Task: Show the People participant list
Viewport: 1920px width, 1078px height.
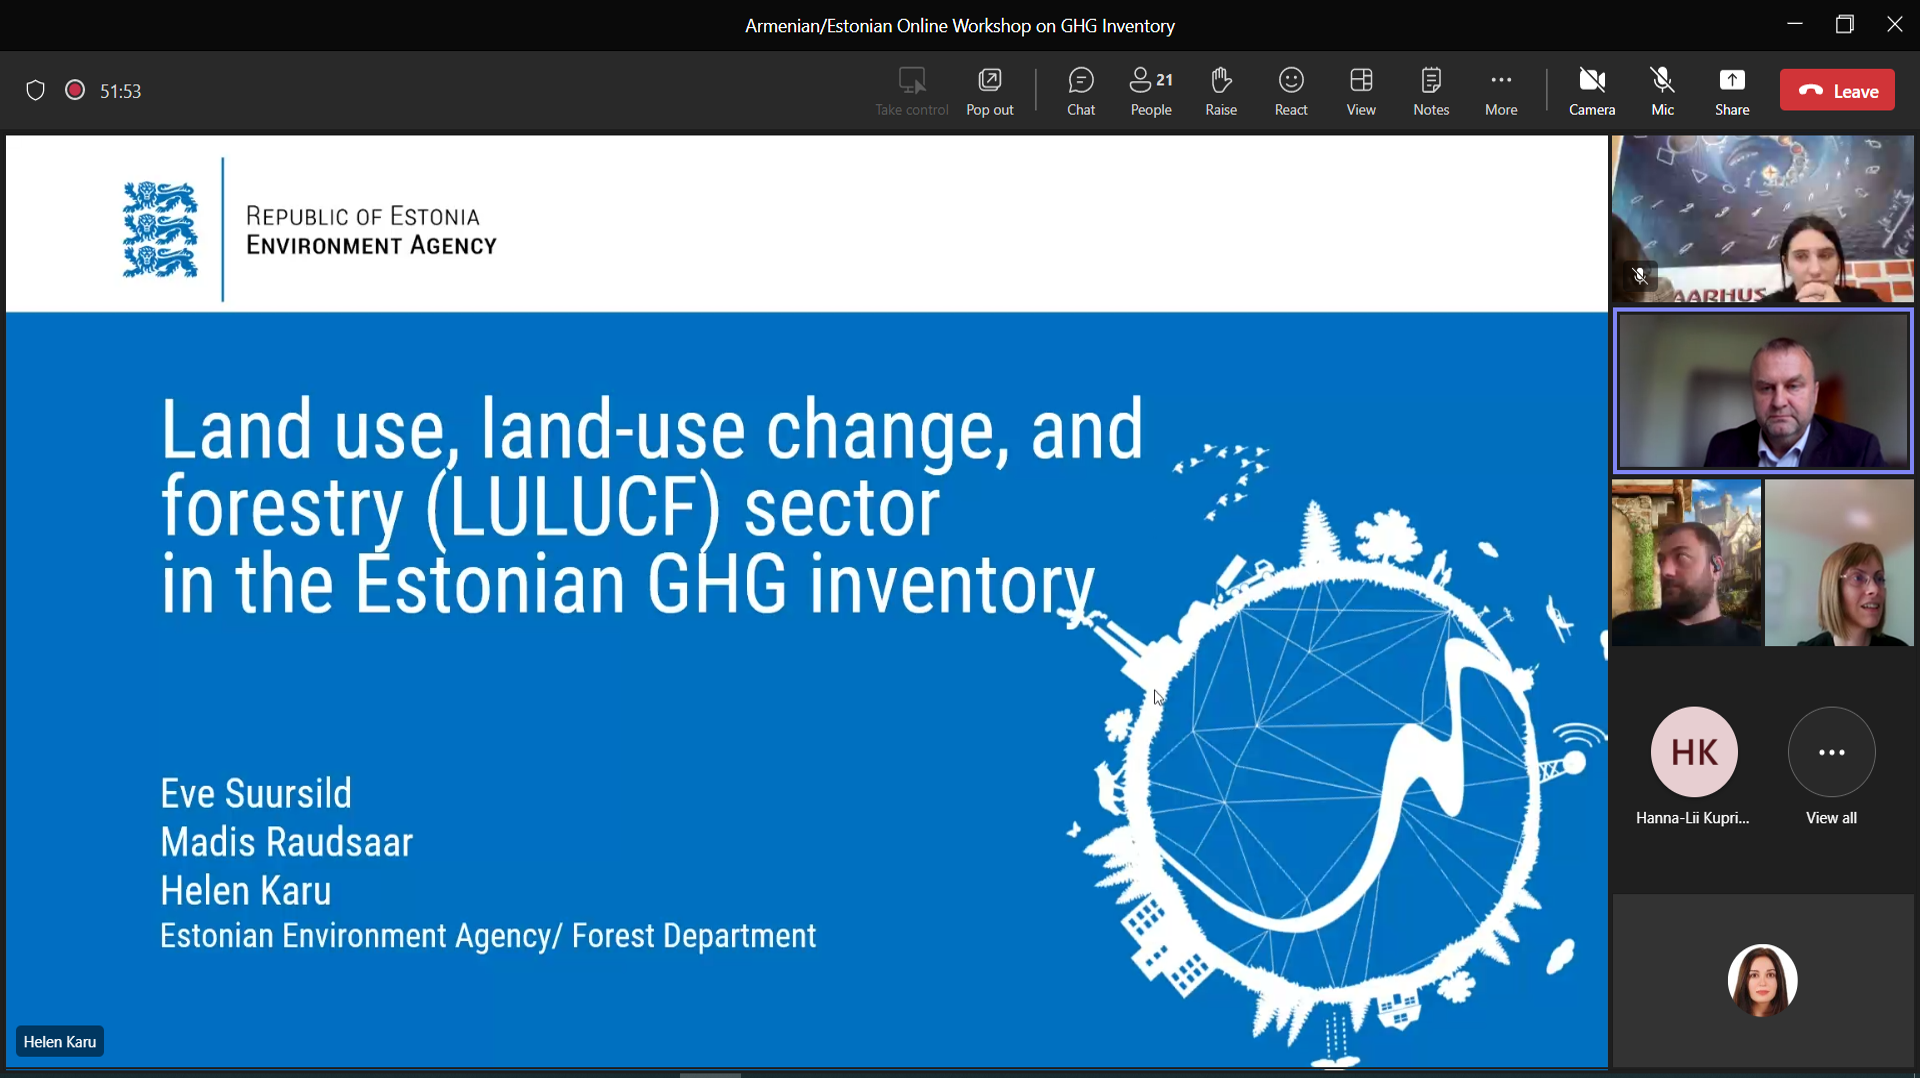Action: coord(1150,91)
